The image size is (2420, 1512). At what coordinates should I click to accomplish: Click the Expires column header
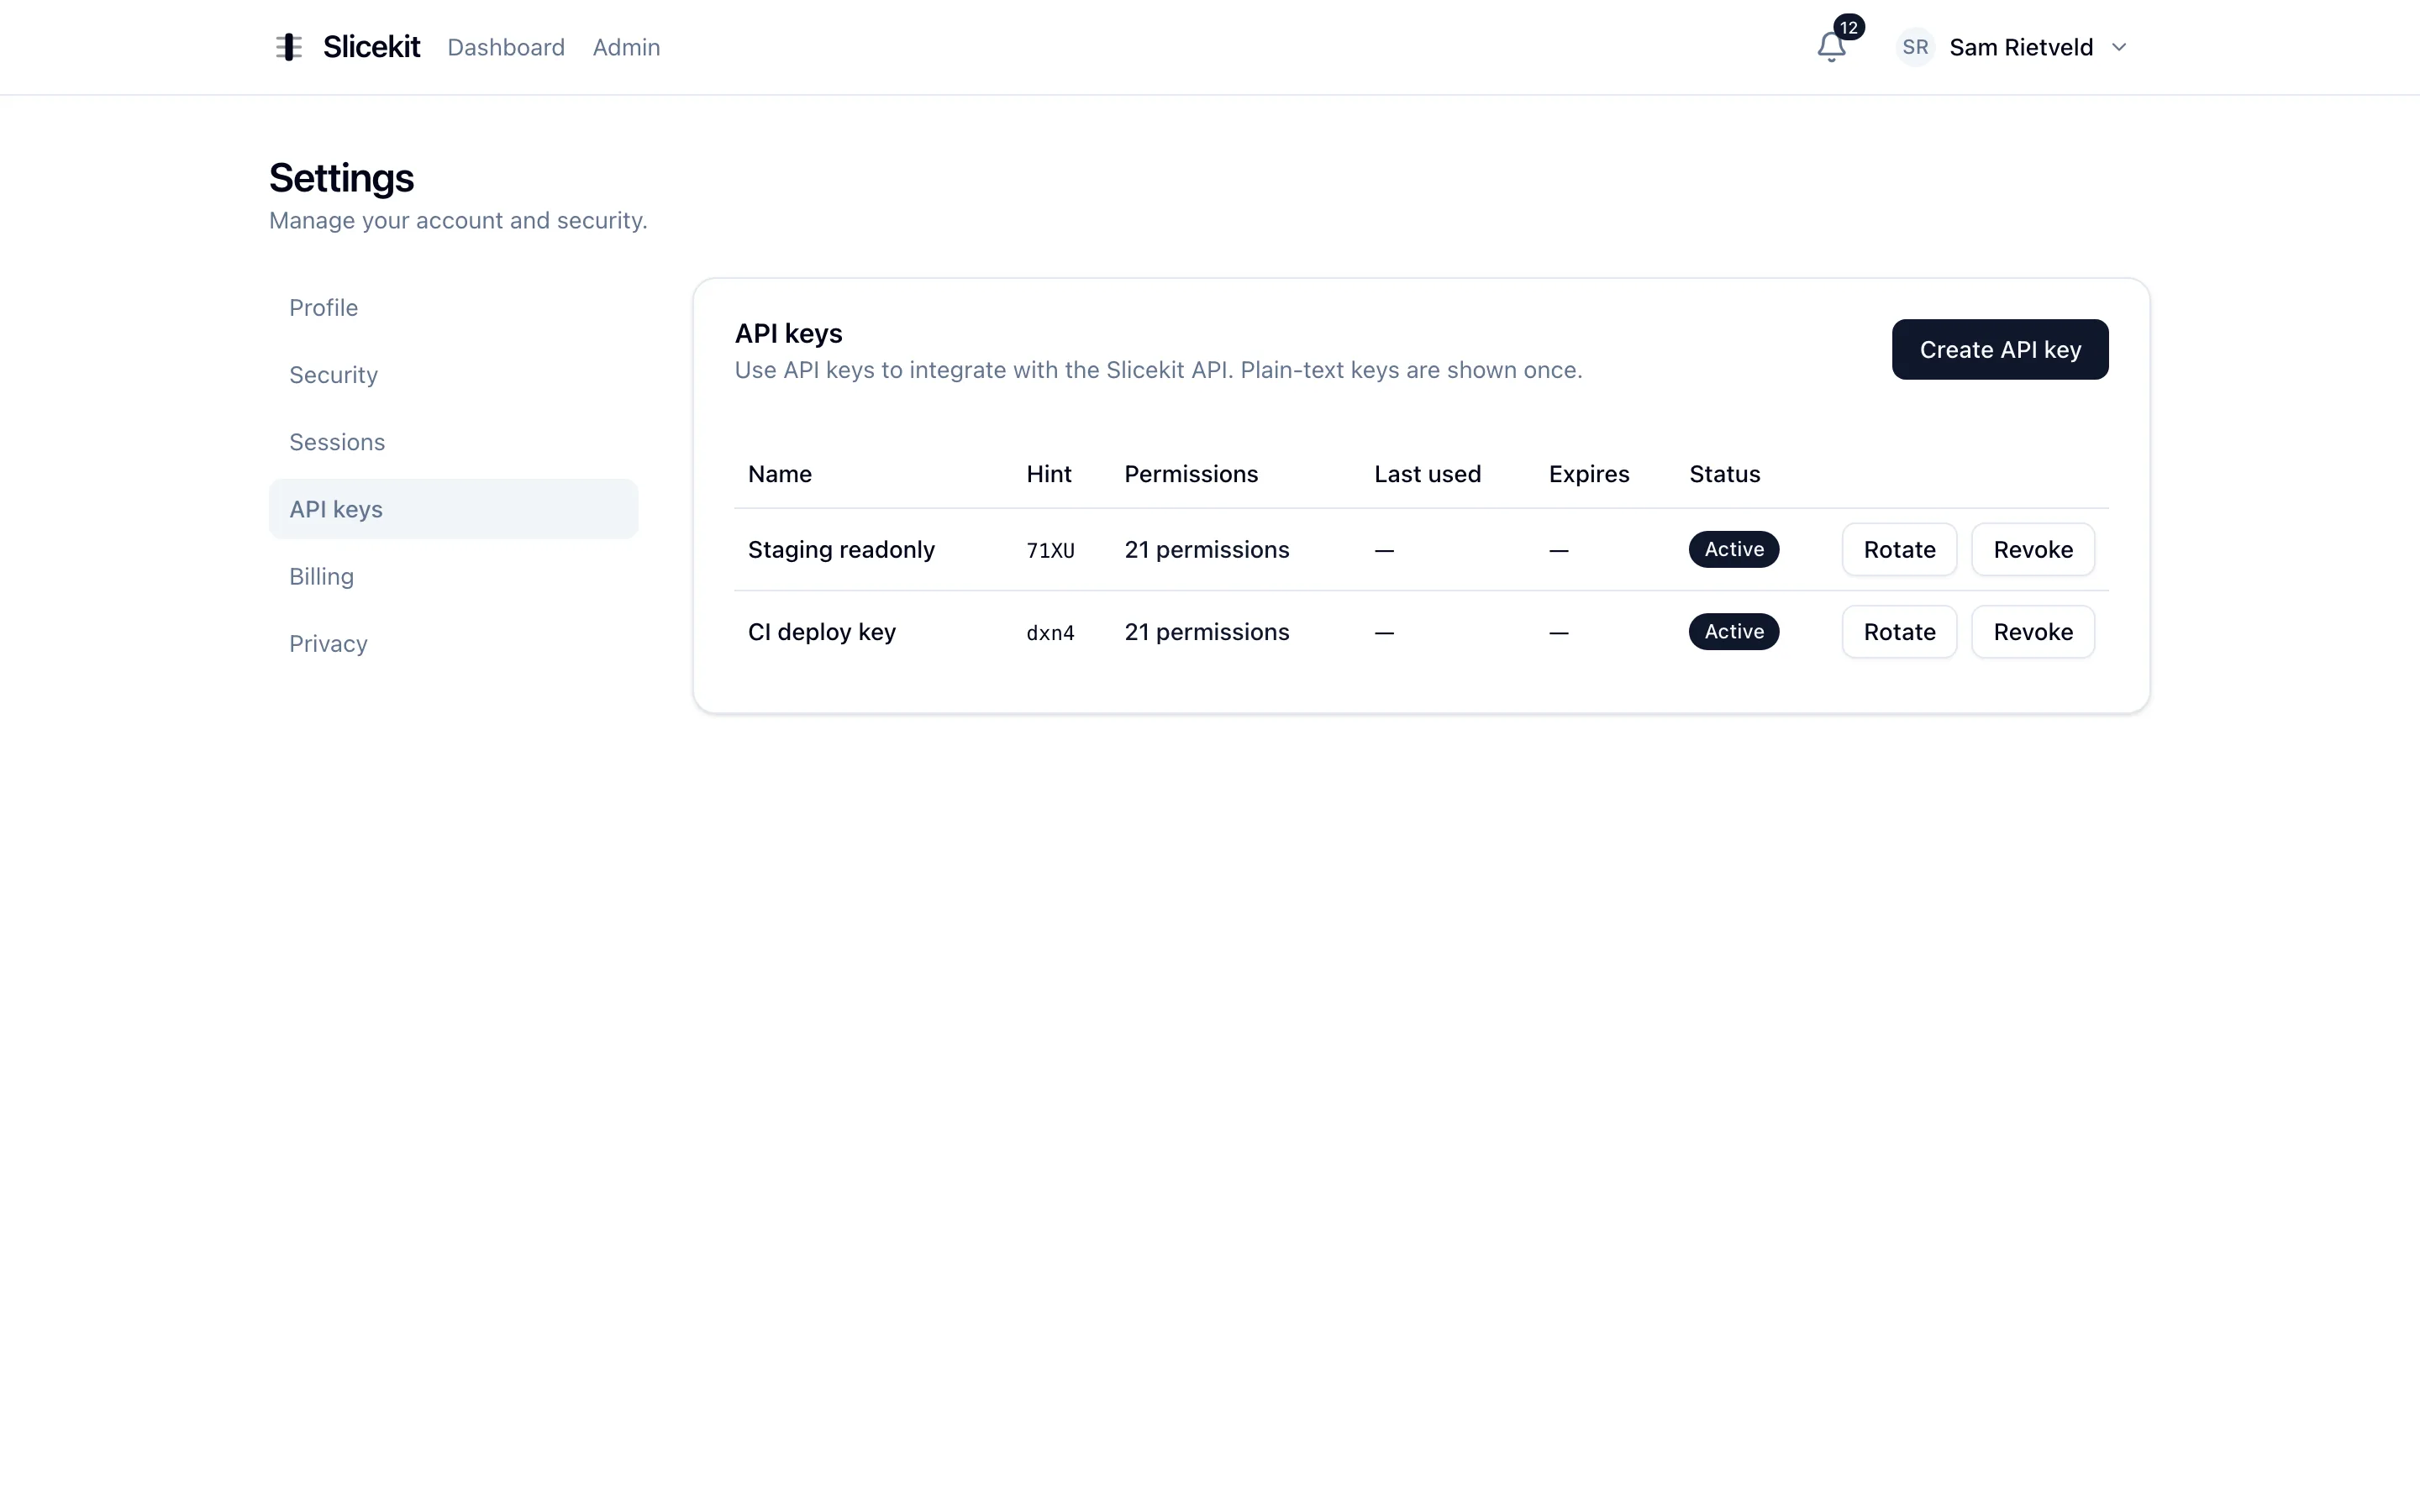tap(1589, 474)
